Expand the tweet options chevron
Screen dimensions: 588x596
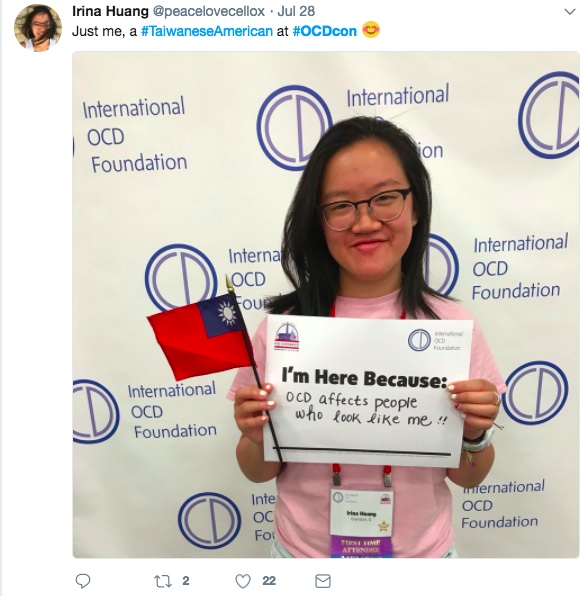click(x=570, y=12)
